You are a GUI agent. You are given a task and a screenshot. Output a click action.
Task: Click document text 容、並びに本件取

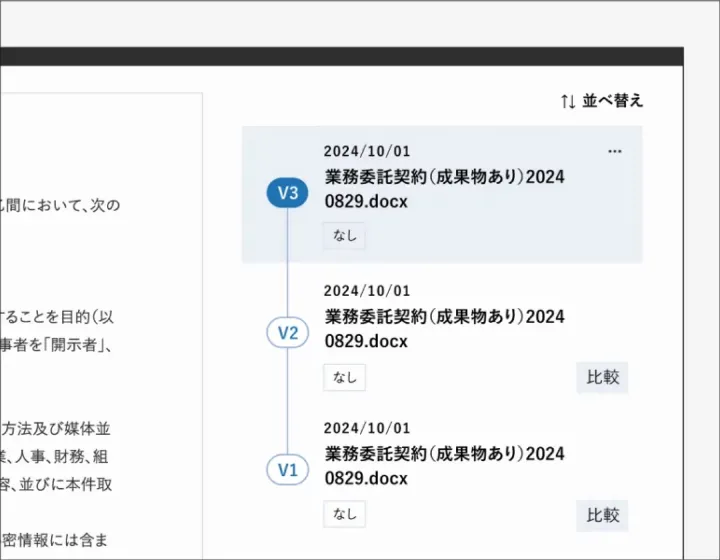point(56,485)
